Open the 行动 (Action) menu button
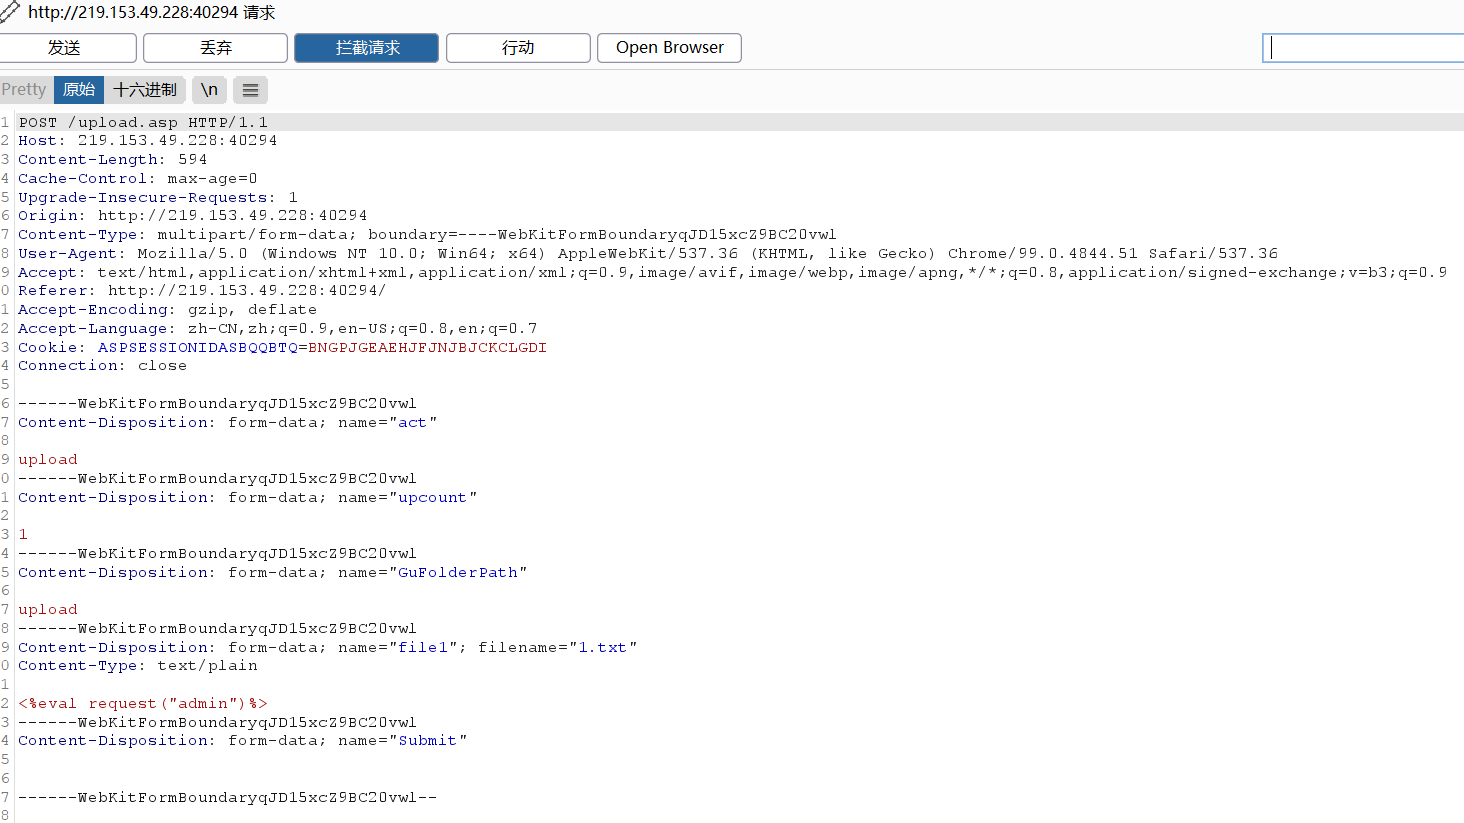The height and width of the screenshot is (823, 1464). tap(518, 48)
